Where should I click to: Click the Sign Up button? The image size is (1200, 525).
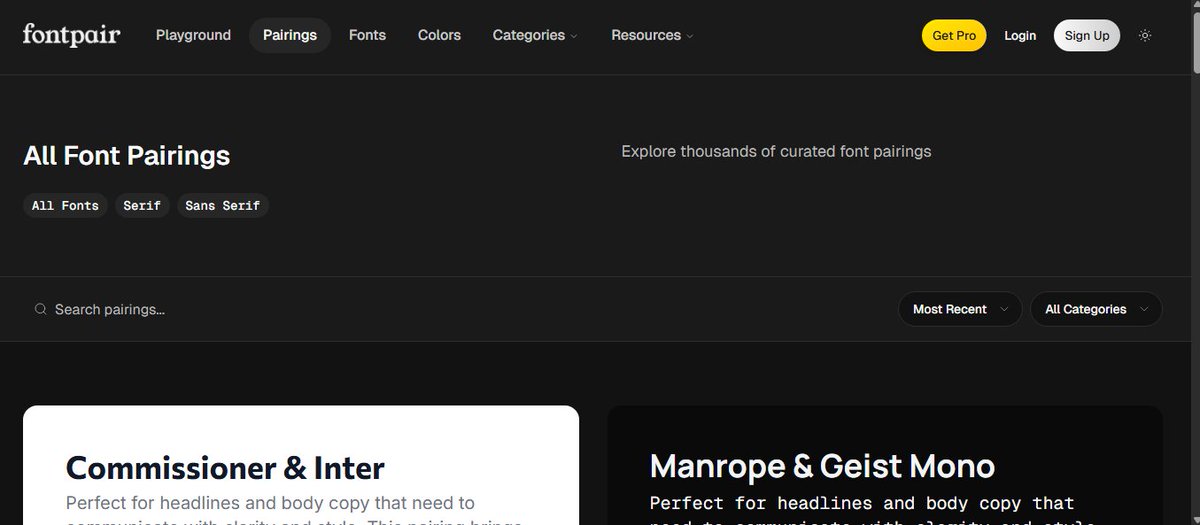1087,35
